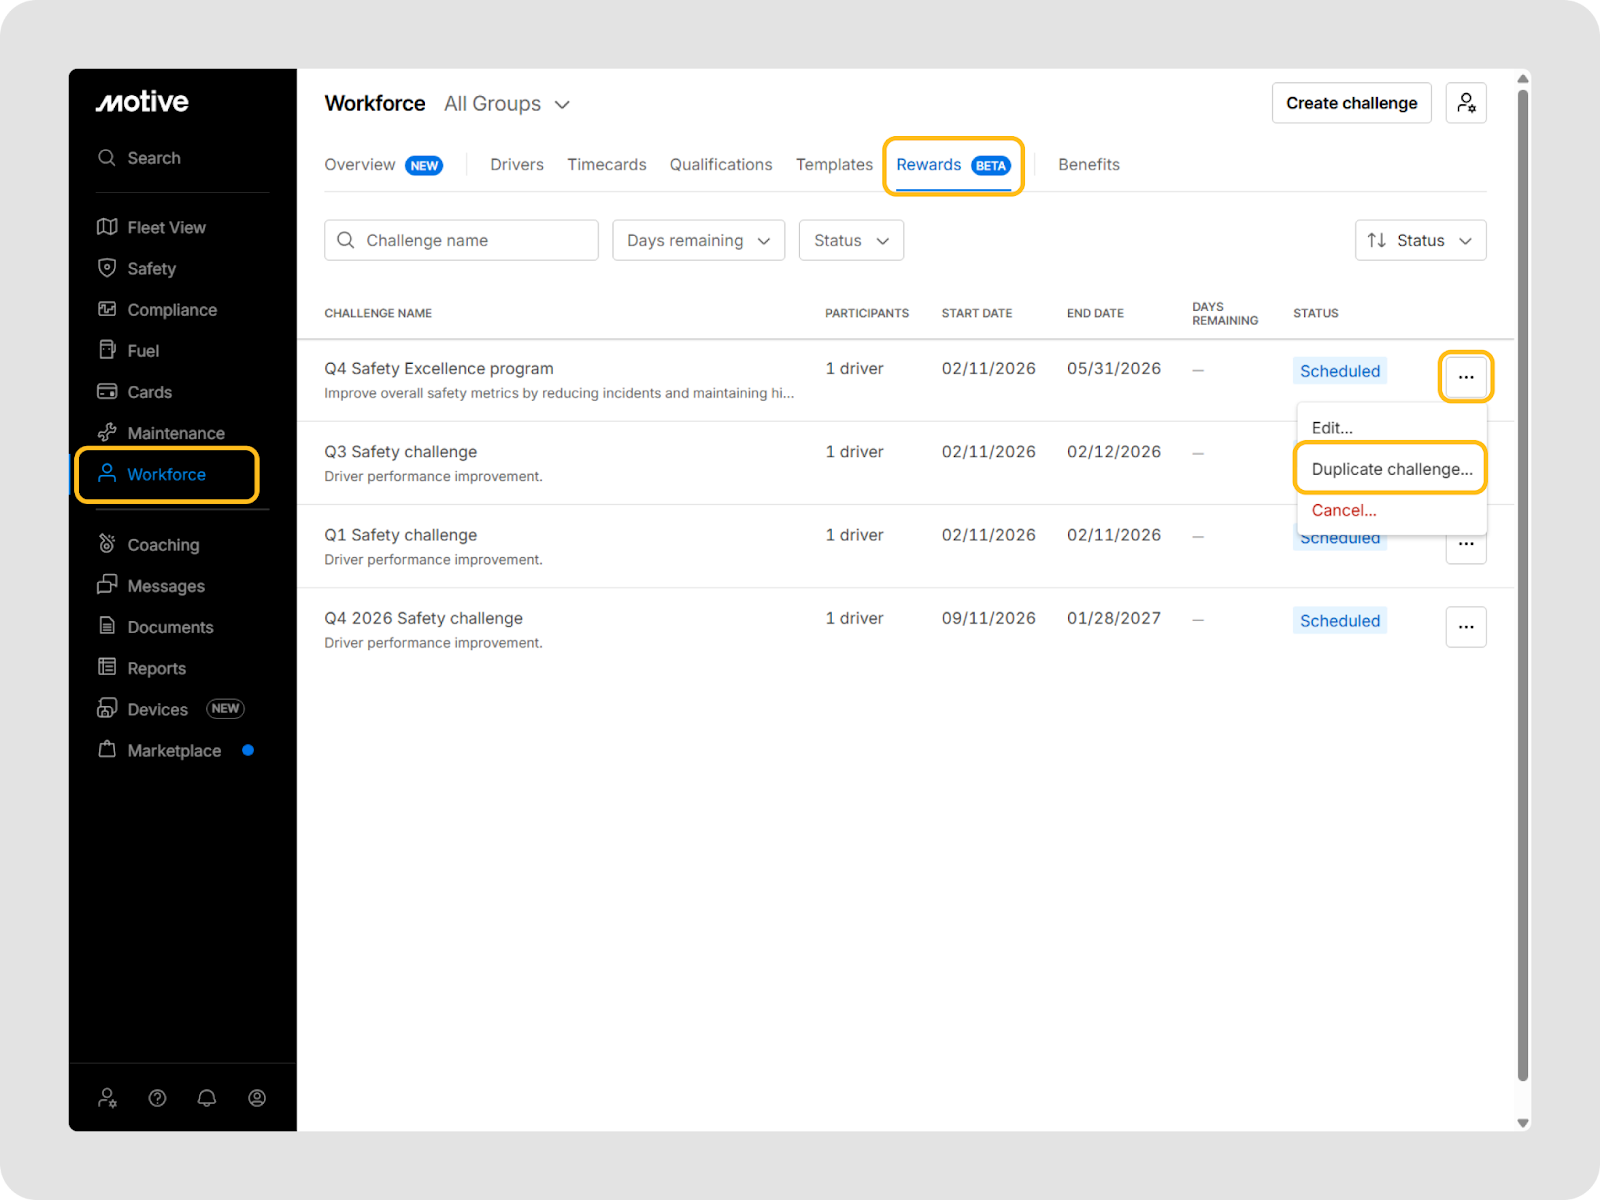This screenshot has height=1200, width=1600.
Task: Click the help question mark icon
Action: pos(157,1098)
